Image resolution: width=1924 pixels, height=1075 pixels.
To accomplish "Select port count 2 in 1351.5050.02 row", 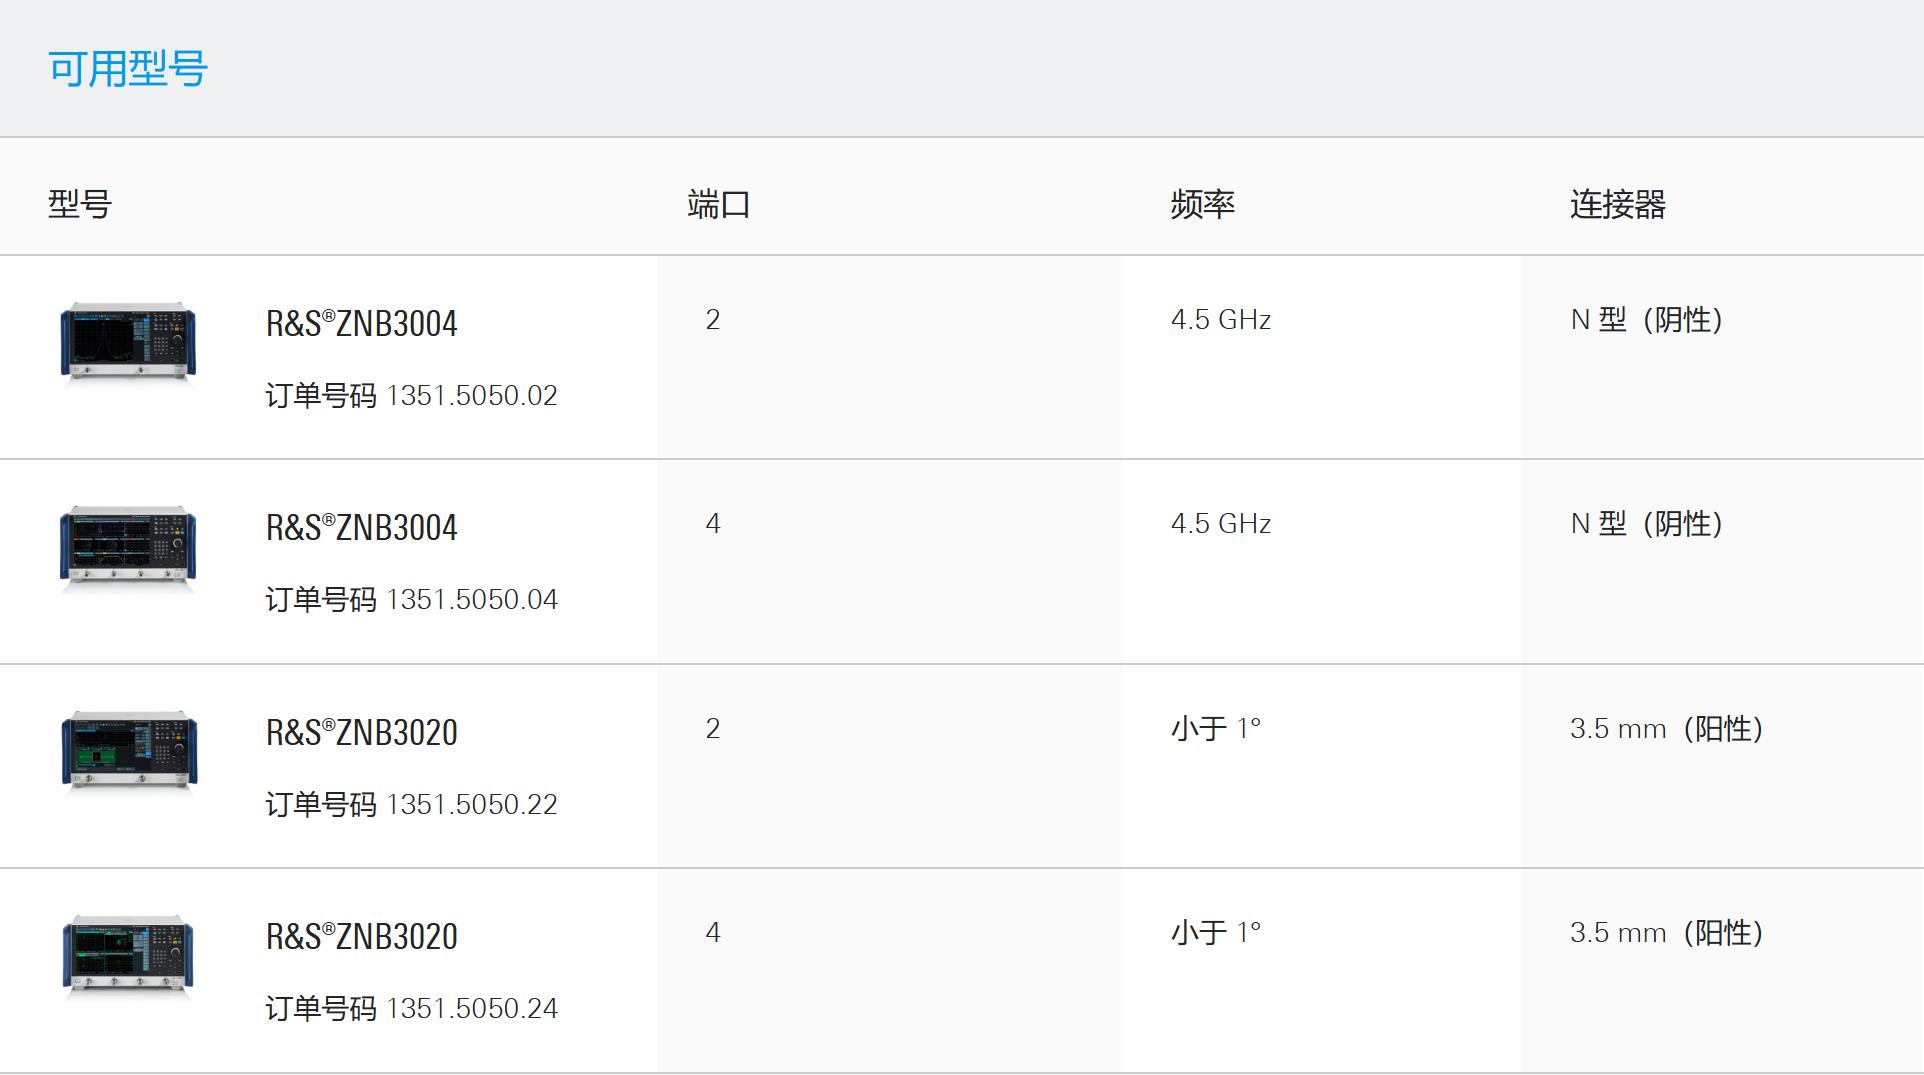I will tap(713, 320).
